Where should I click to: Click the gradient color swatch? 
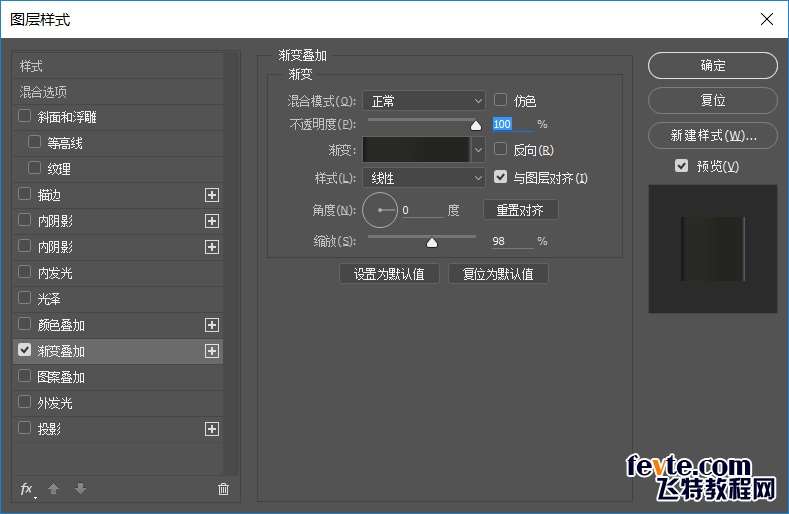(416, 150)
